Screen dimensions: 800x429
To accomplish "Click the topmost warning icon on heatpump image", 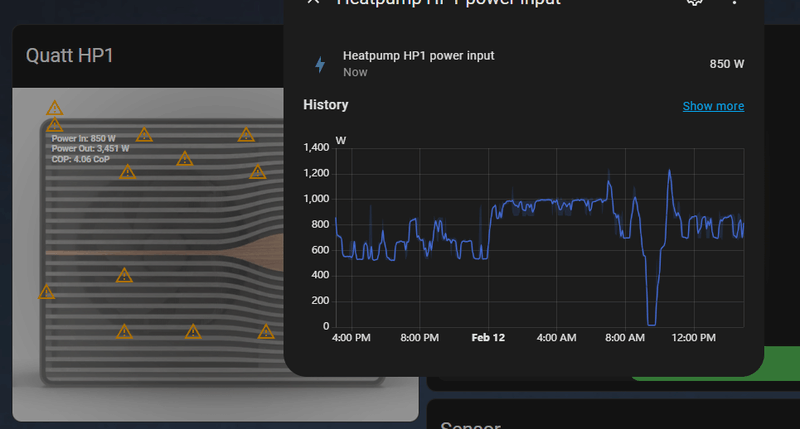I will coord(54,107).
